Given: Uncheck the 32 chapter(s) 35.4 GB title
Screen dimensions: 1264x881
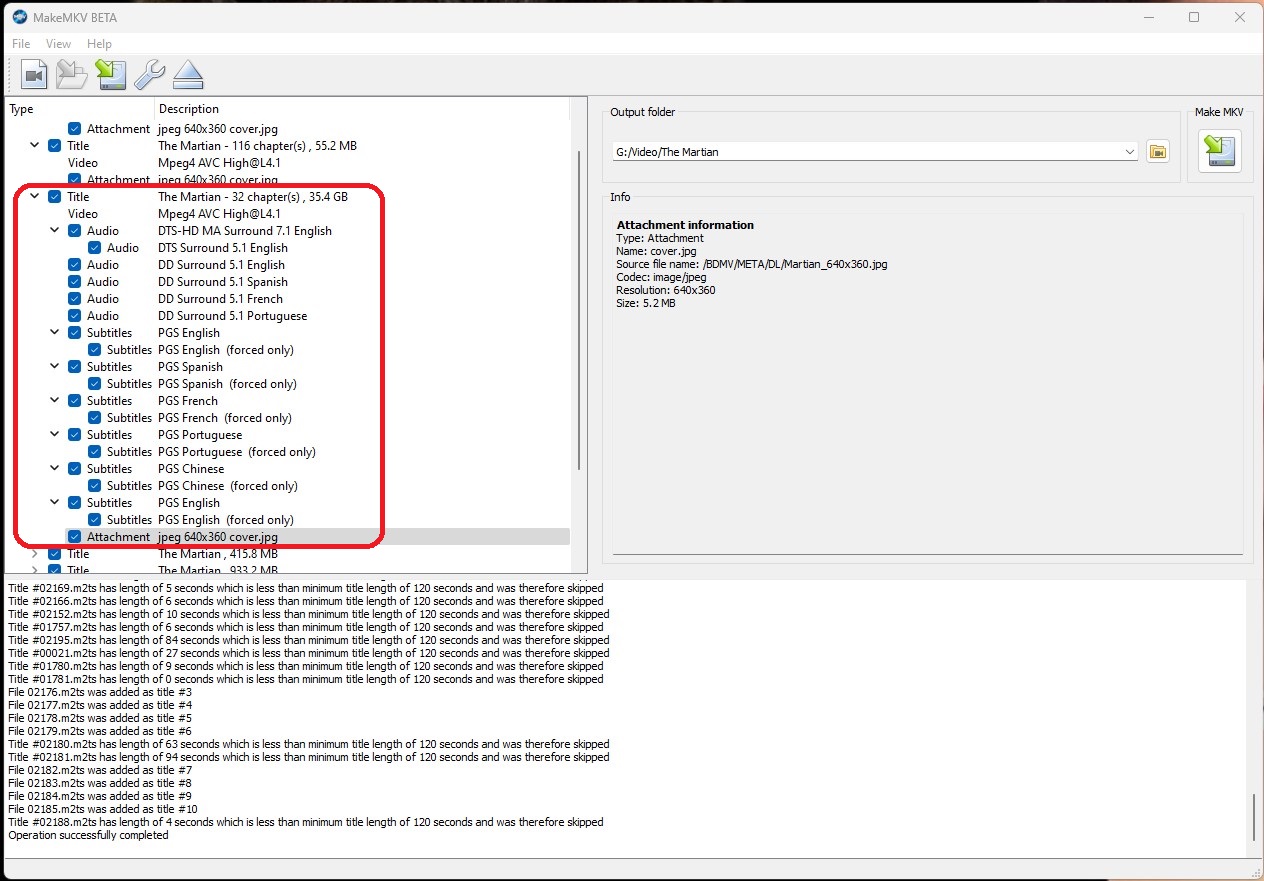Looking at the screenshot, I should [x=55, y=197].
